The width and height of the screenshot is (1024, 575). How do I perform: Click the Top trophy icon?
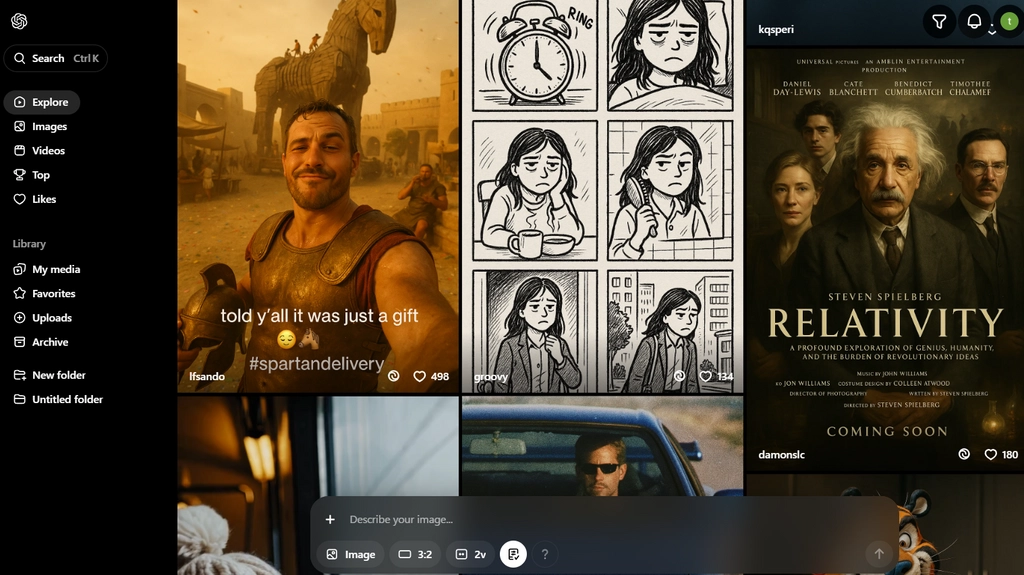click(x=20, y=174)
